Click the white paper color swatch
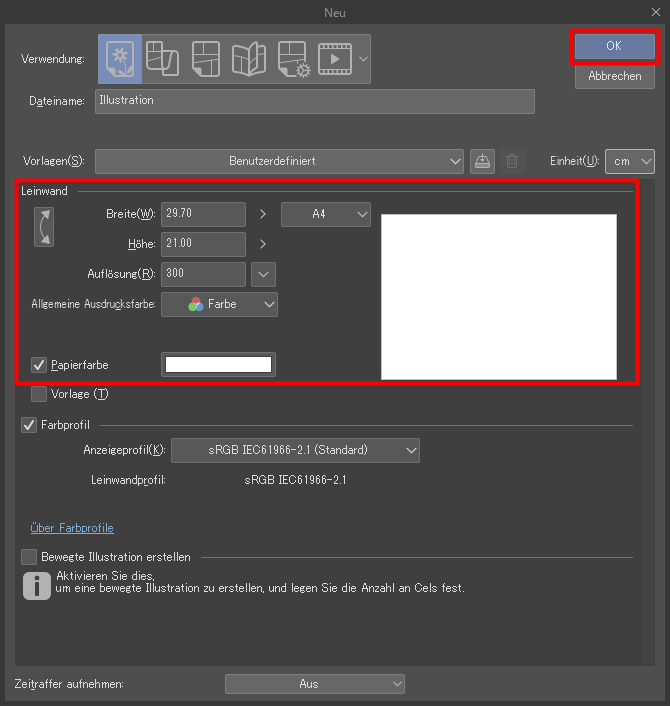Image resolution: width=670 pixels, height=706 pixels. pos(218,364)
